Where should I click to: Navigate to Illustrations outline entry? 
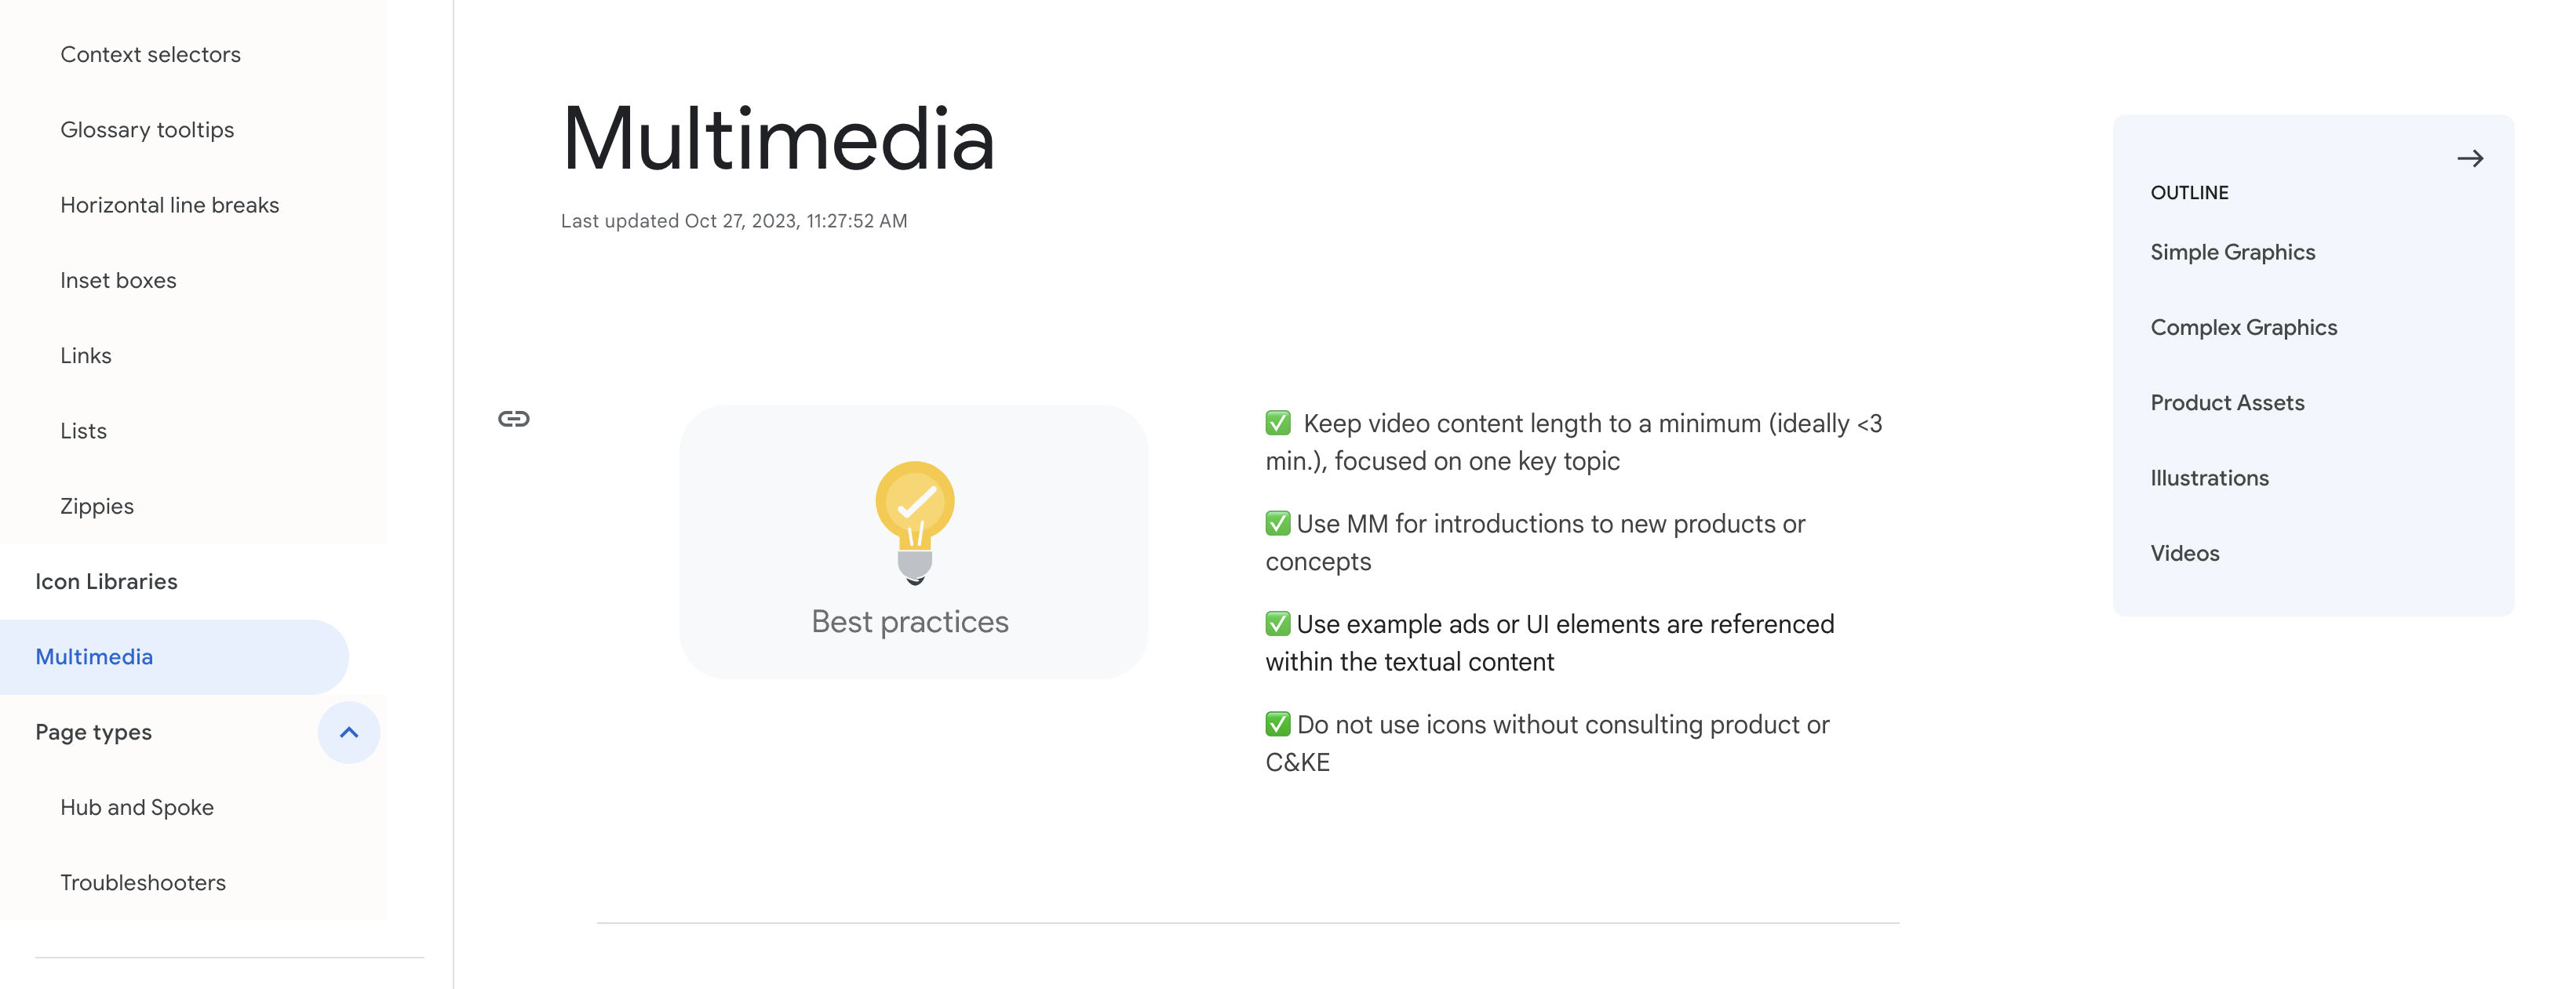(x=2209, y=478)
